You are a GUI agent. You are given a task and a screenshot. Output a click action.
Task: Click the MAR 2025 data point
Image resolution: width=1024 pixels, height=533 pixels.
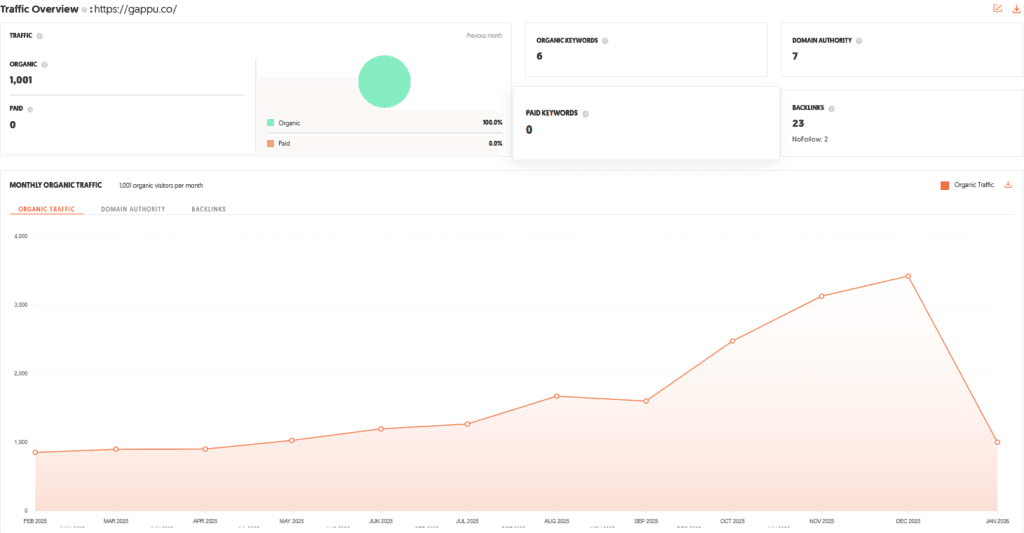pos(116,449)
